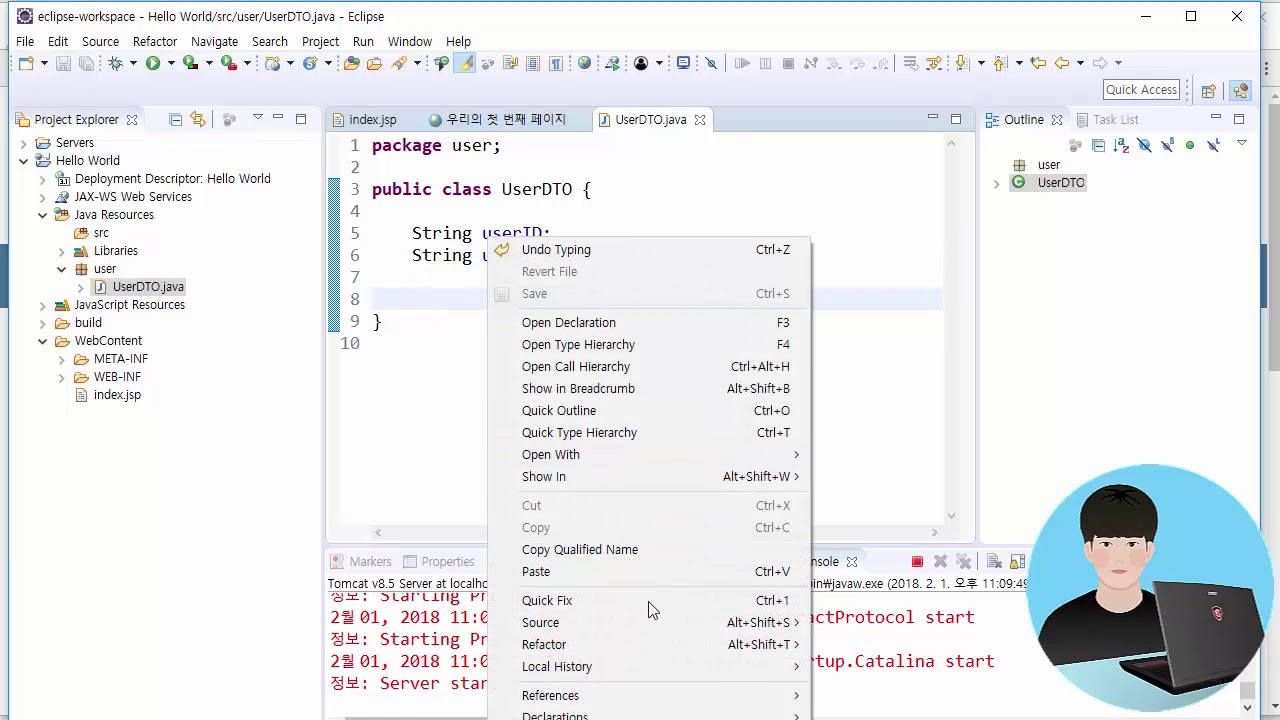Viewport: 1280px width, 720px height.
Task: Toggle Block Selection Mode icon
Action: tap(533, 63)
